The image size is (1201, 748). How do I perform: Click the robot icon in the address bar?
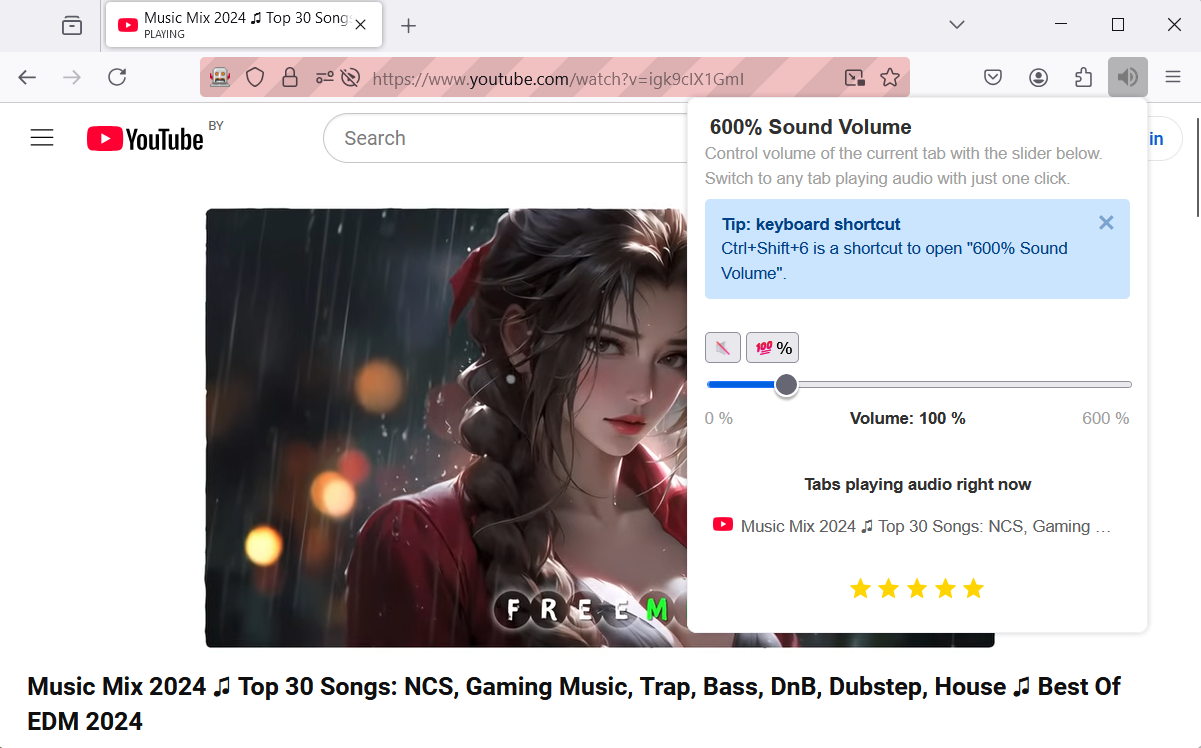220,77
